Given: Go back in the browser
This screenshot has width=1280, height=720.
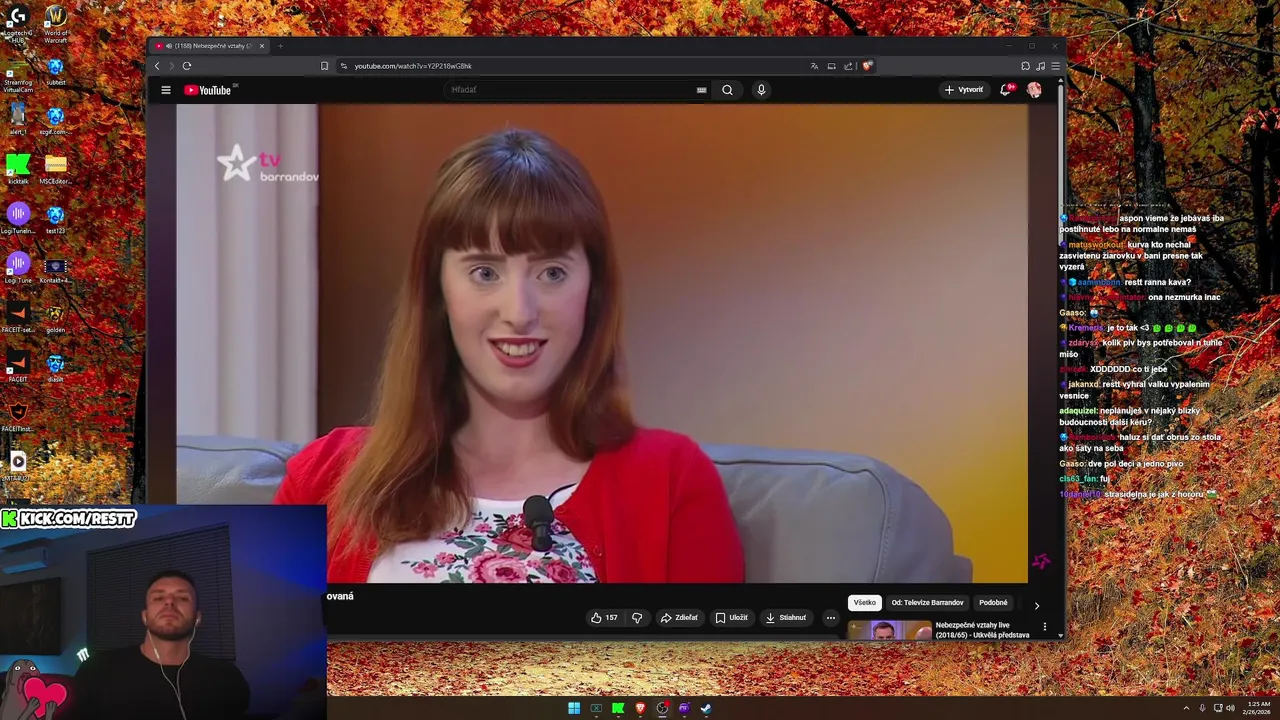Looking at the screenshot, I should 157,66.
